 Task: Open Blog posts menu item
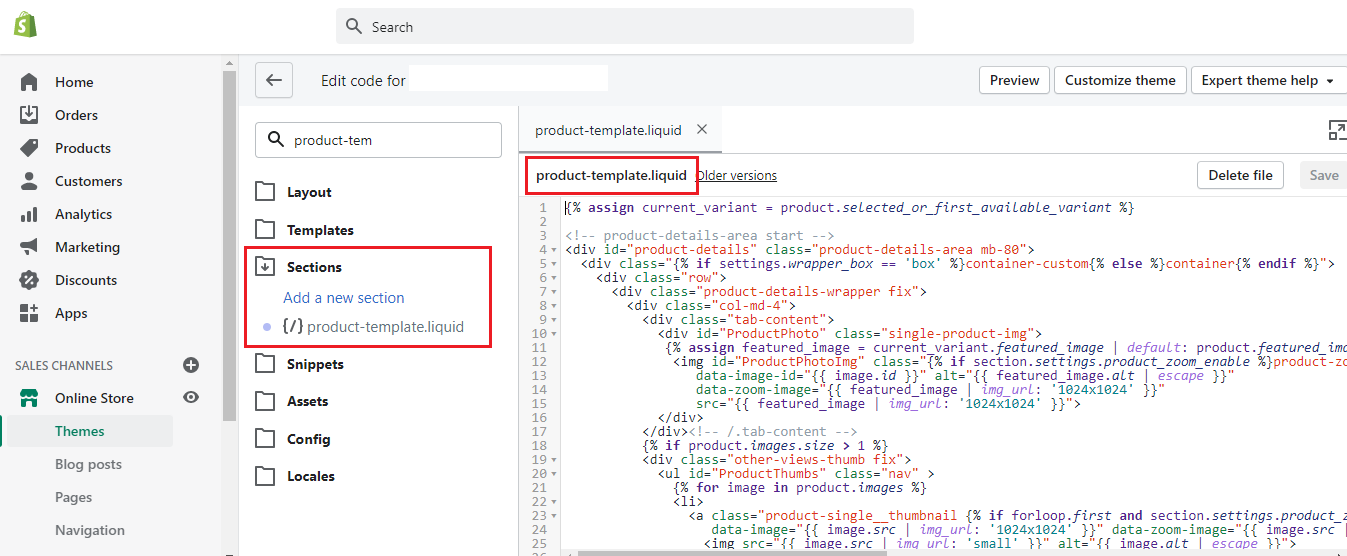88,464
